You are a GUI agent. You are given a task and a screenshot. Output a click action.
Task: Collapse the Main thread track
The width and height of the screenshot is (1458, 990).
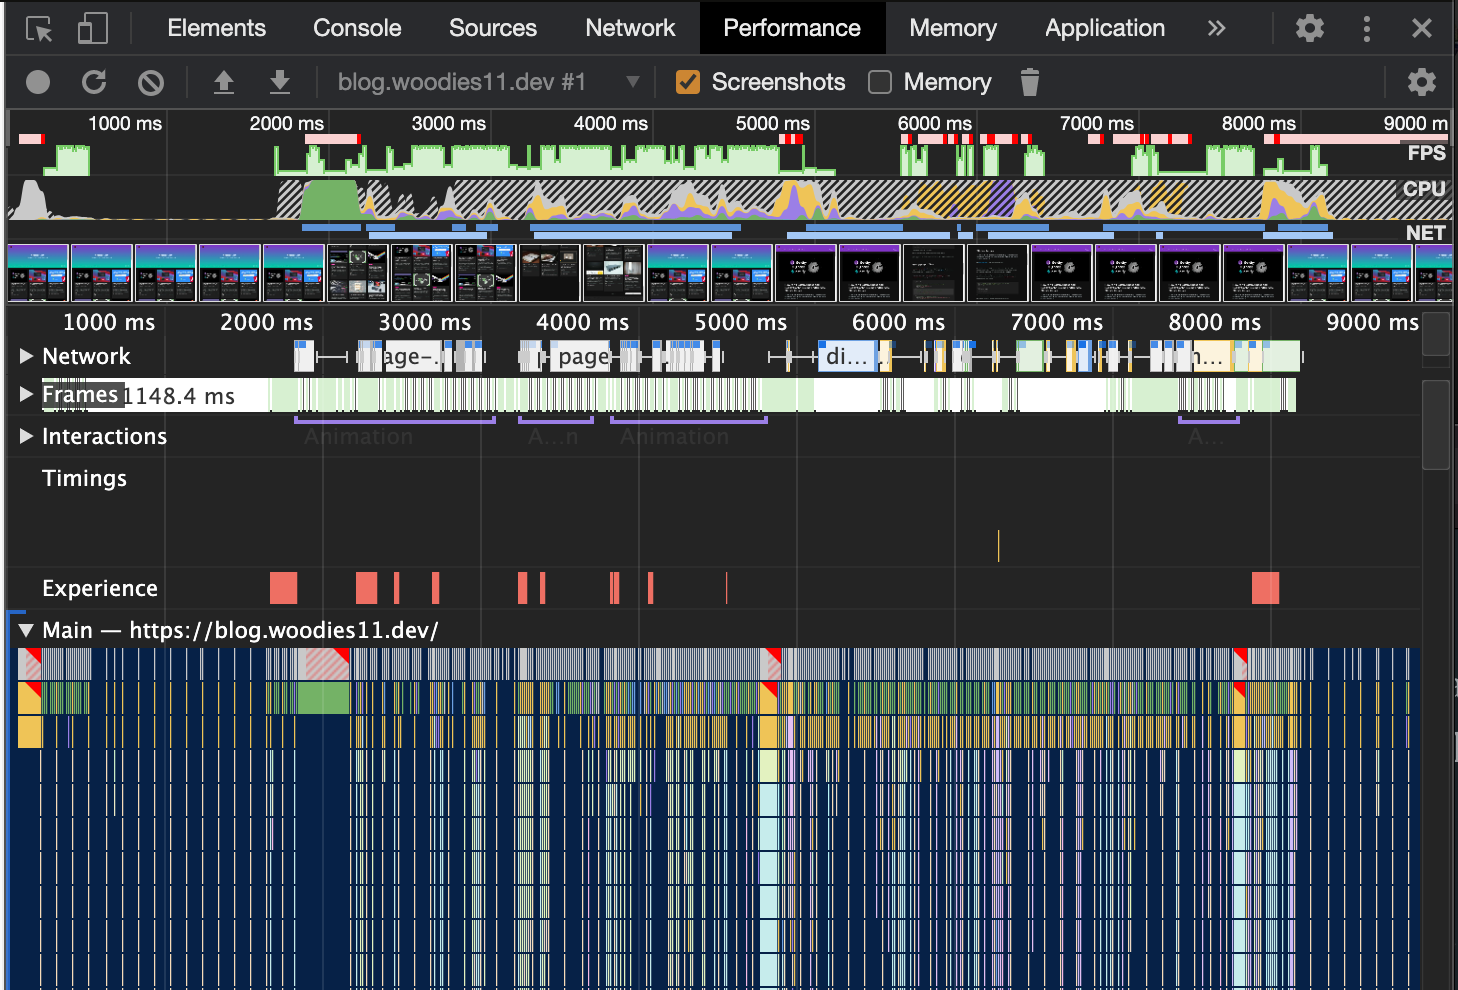pyautogui.click(x=27, y=630)
